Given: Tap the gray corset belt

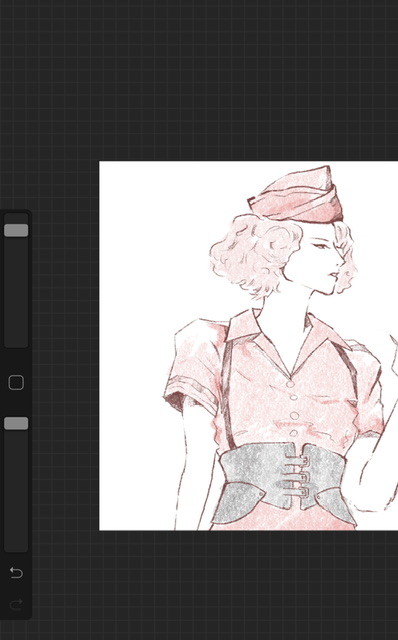Looking at the screenshot, I should click(283, 482).
